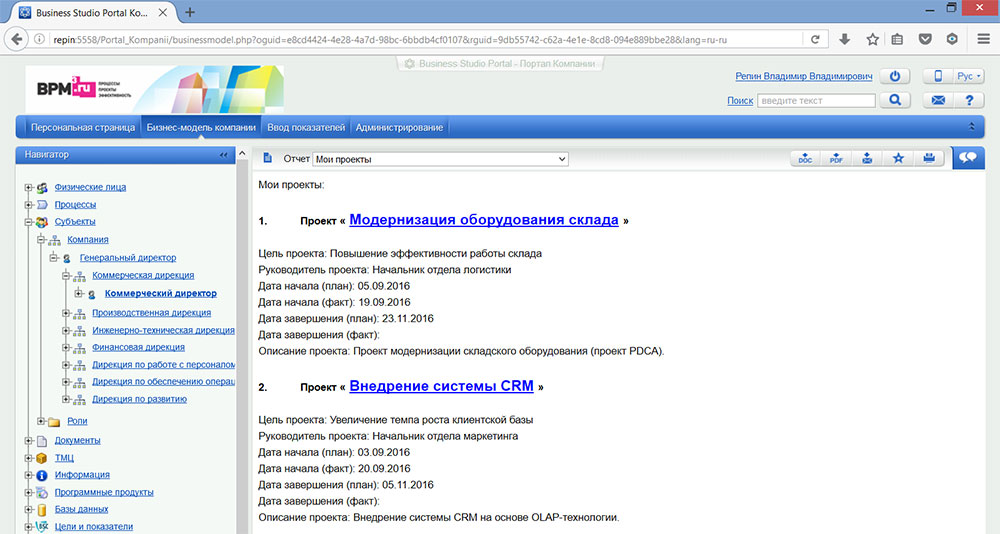Open project Модернизация оборудования склада link
Screen dimensions: 1000x534
[483, 220]
